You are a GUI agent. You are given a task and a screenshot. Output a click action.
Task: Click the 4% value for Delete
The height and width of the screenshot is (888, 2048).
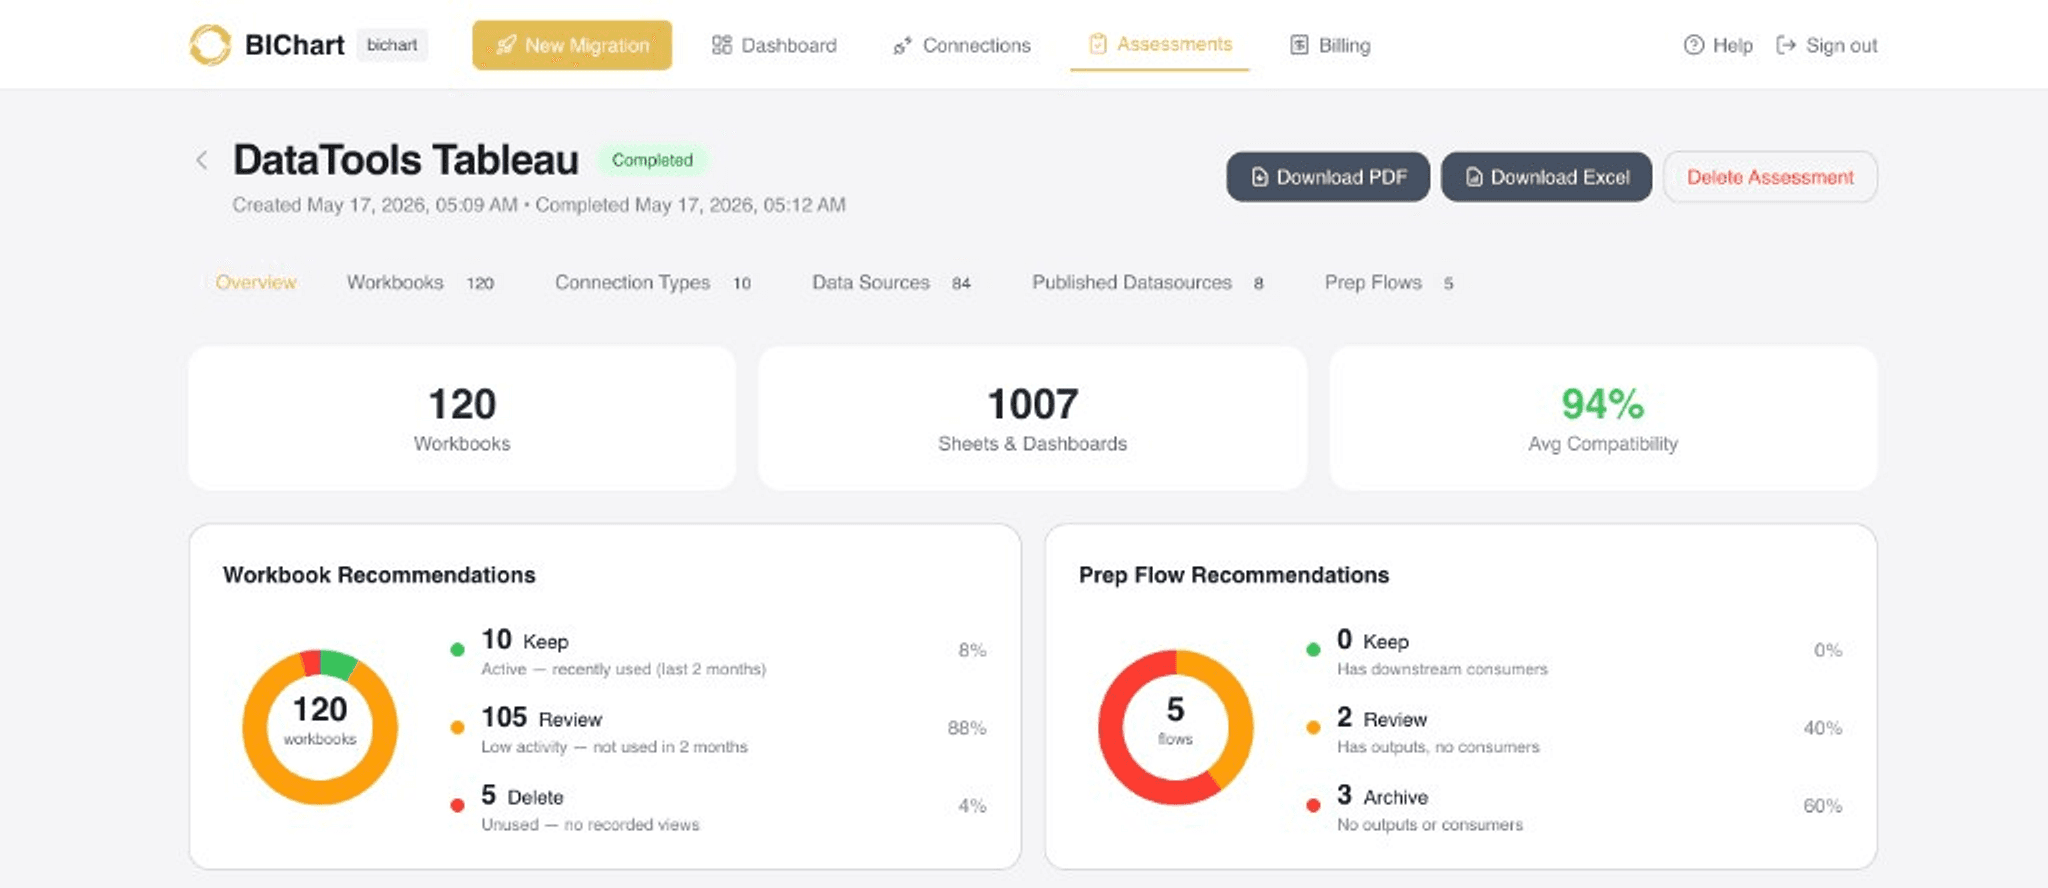pyautogui.click(x=972, y=806)
